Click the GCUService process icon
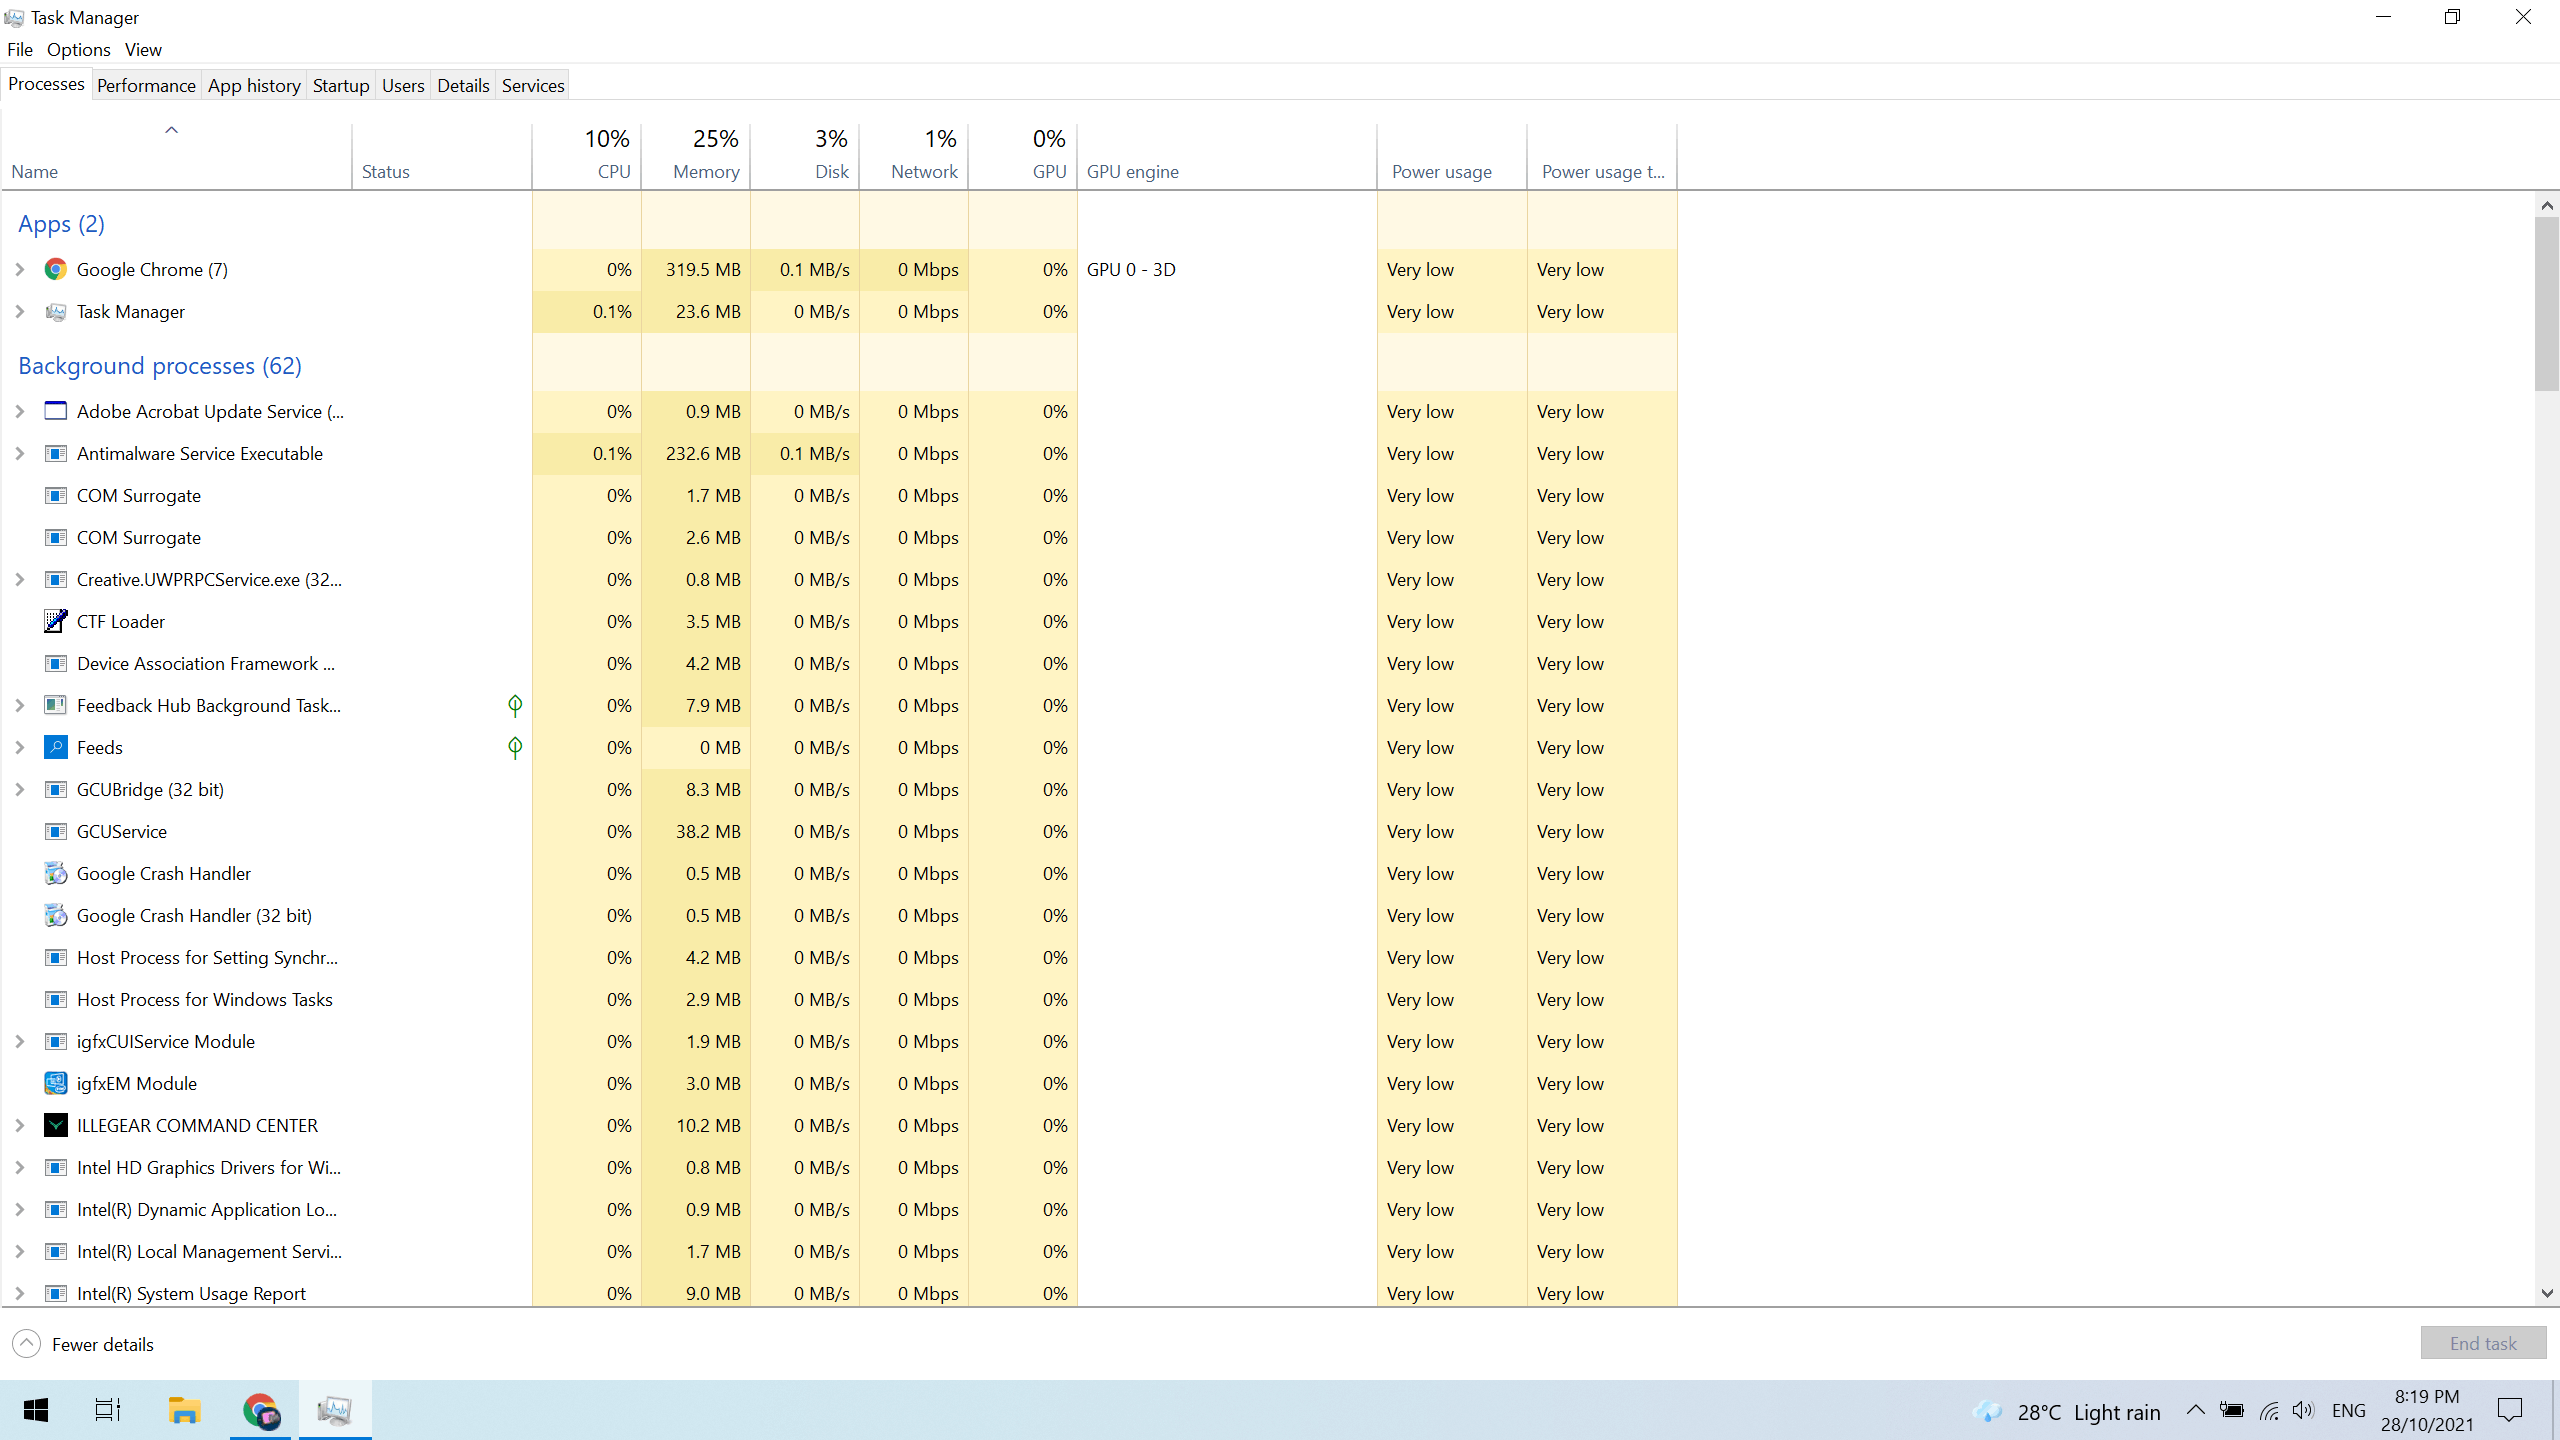Image resolution: width=2560 pixels, height=1440 pixels. click(56, 831)
